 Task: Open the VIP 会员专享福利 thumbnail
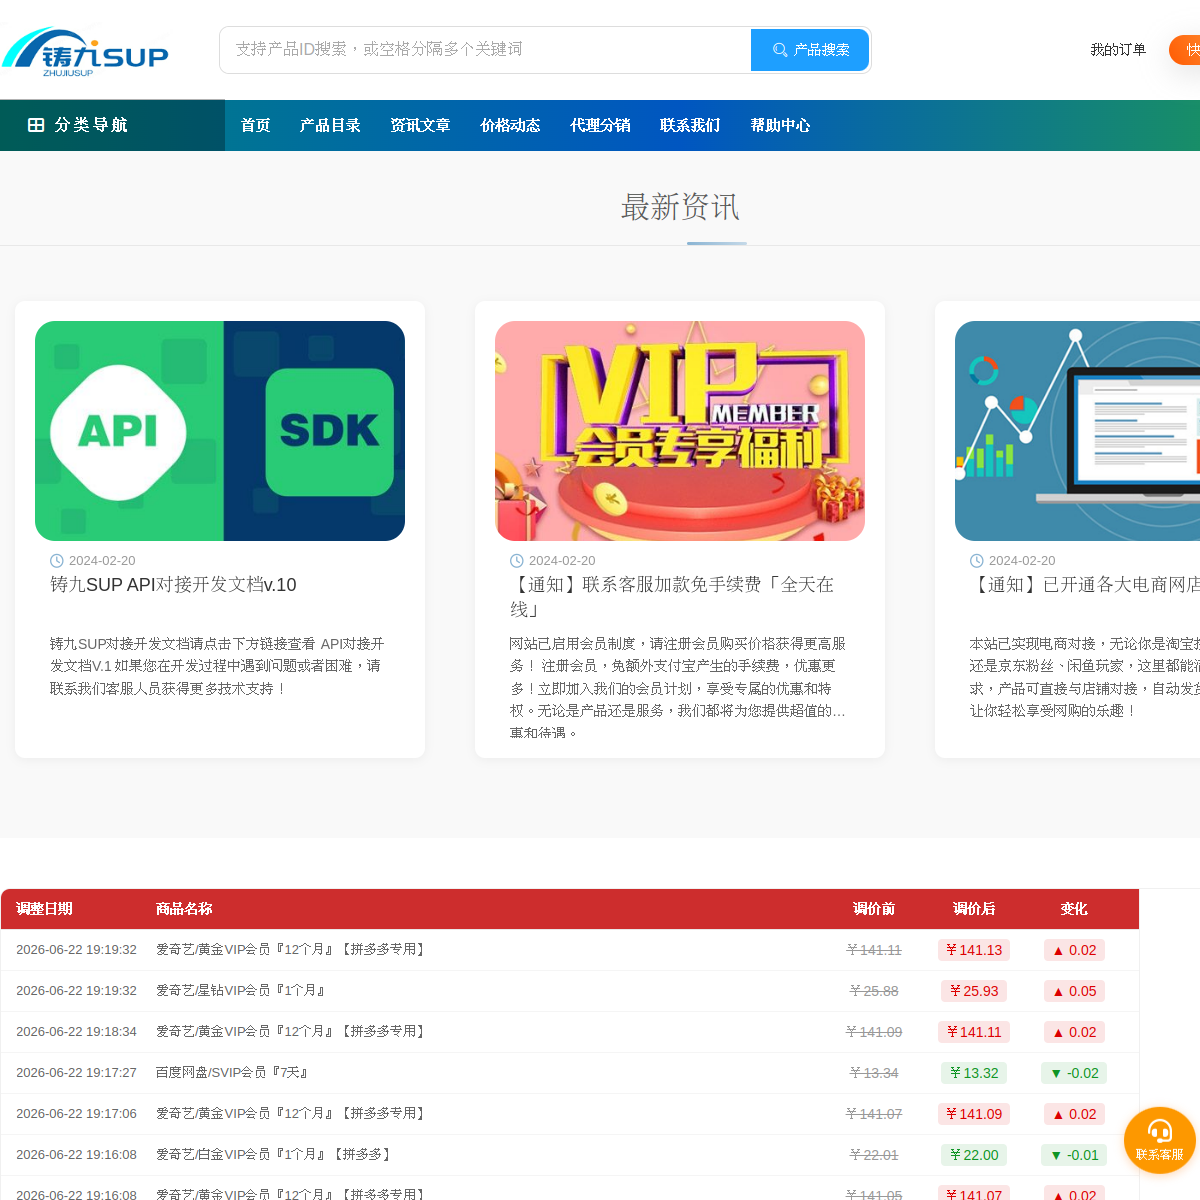680,431
